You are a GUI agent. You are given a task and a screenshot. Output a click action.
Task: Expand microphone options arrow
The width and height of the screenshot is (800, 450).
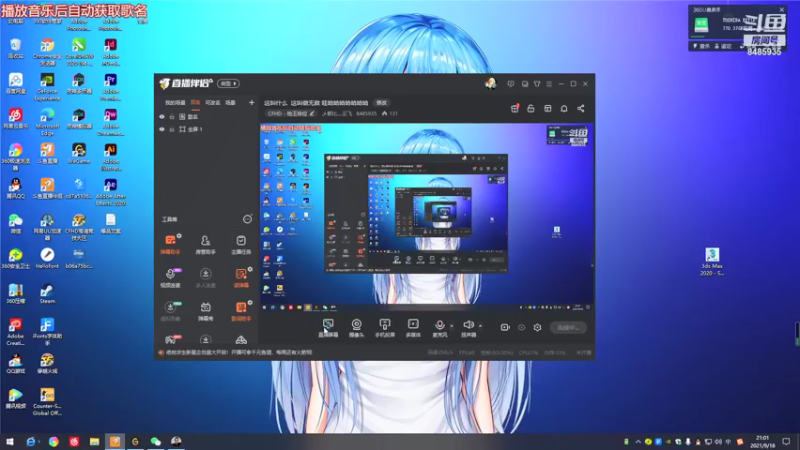(x=452, y=326)
